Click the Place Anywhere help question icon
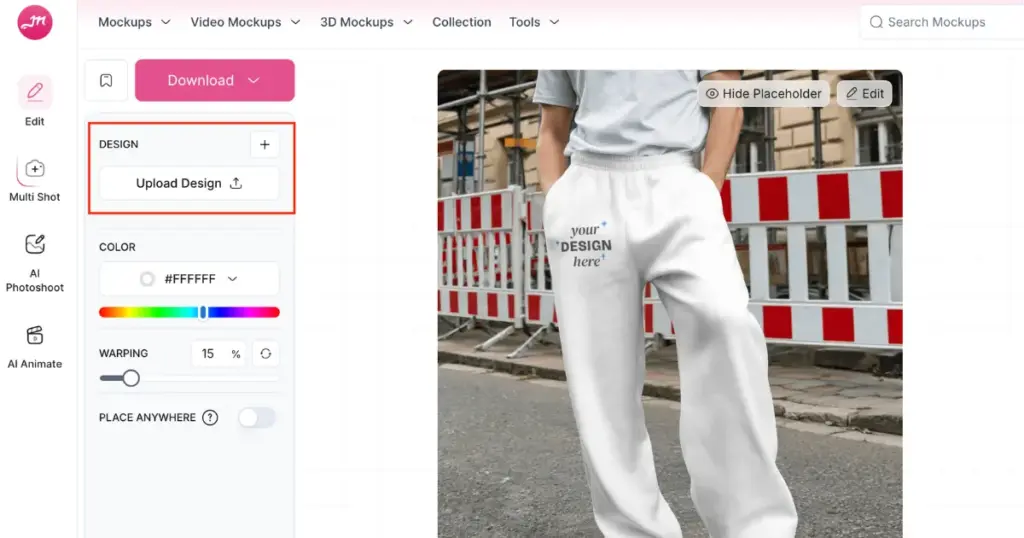Screen dimensions: 1024x538 (210, 417)
